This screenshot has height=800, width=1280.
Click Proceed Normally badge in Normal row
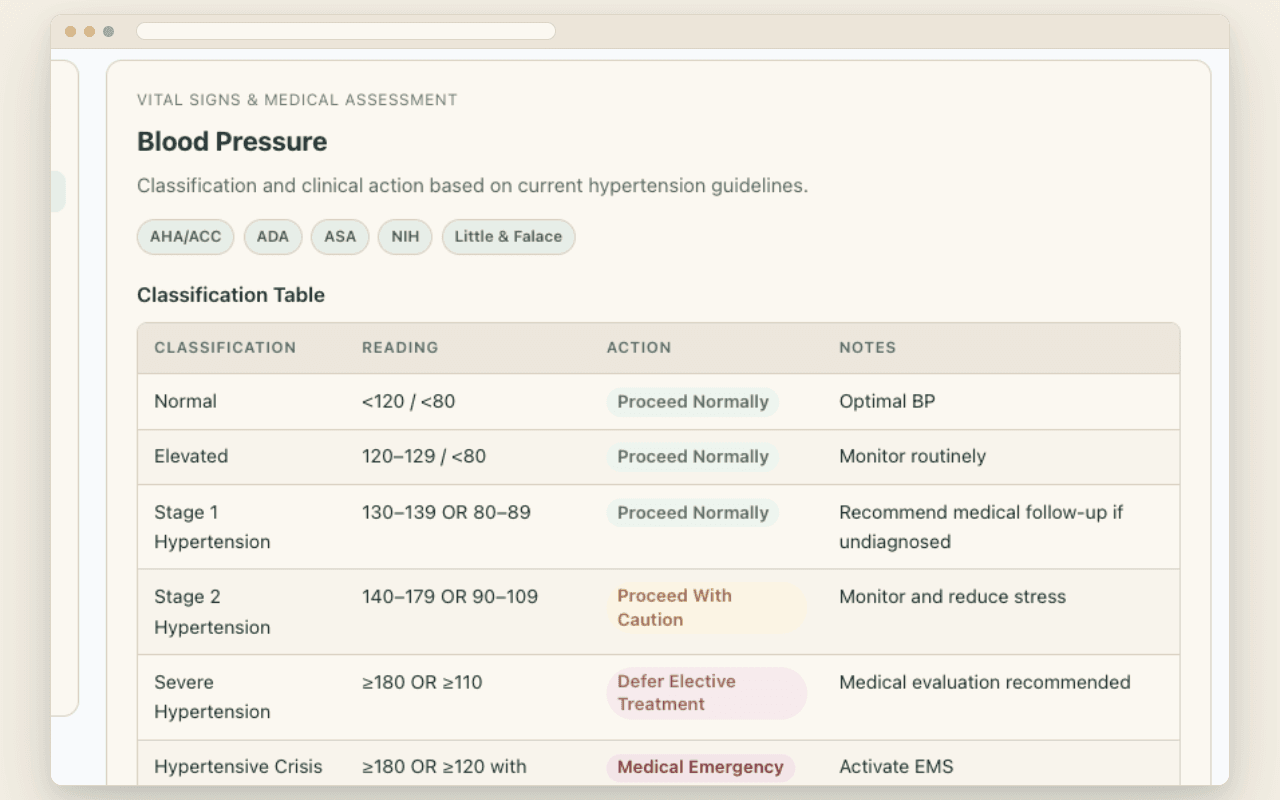click(x=693, y=402)
